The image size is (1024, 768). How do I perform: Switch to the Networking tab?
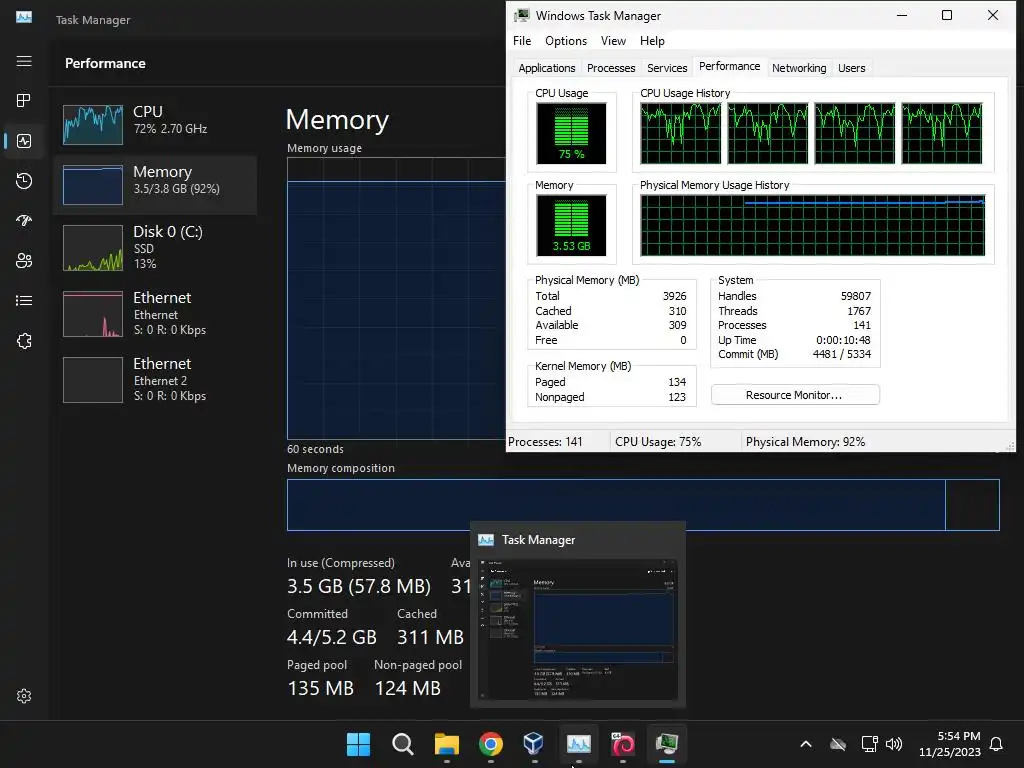799,68
